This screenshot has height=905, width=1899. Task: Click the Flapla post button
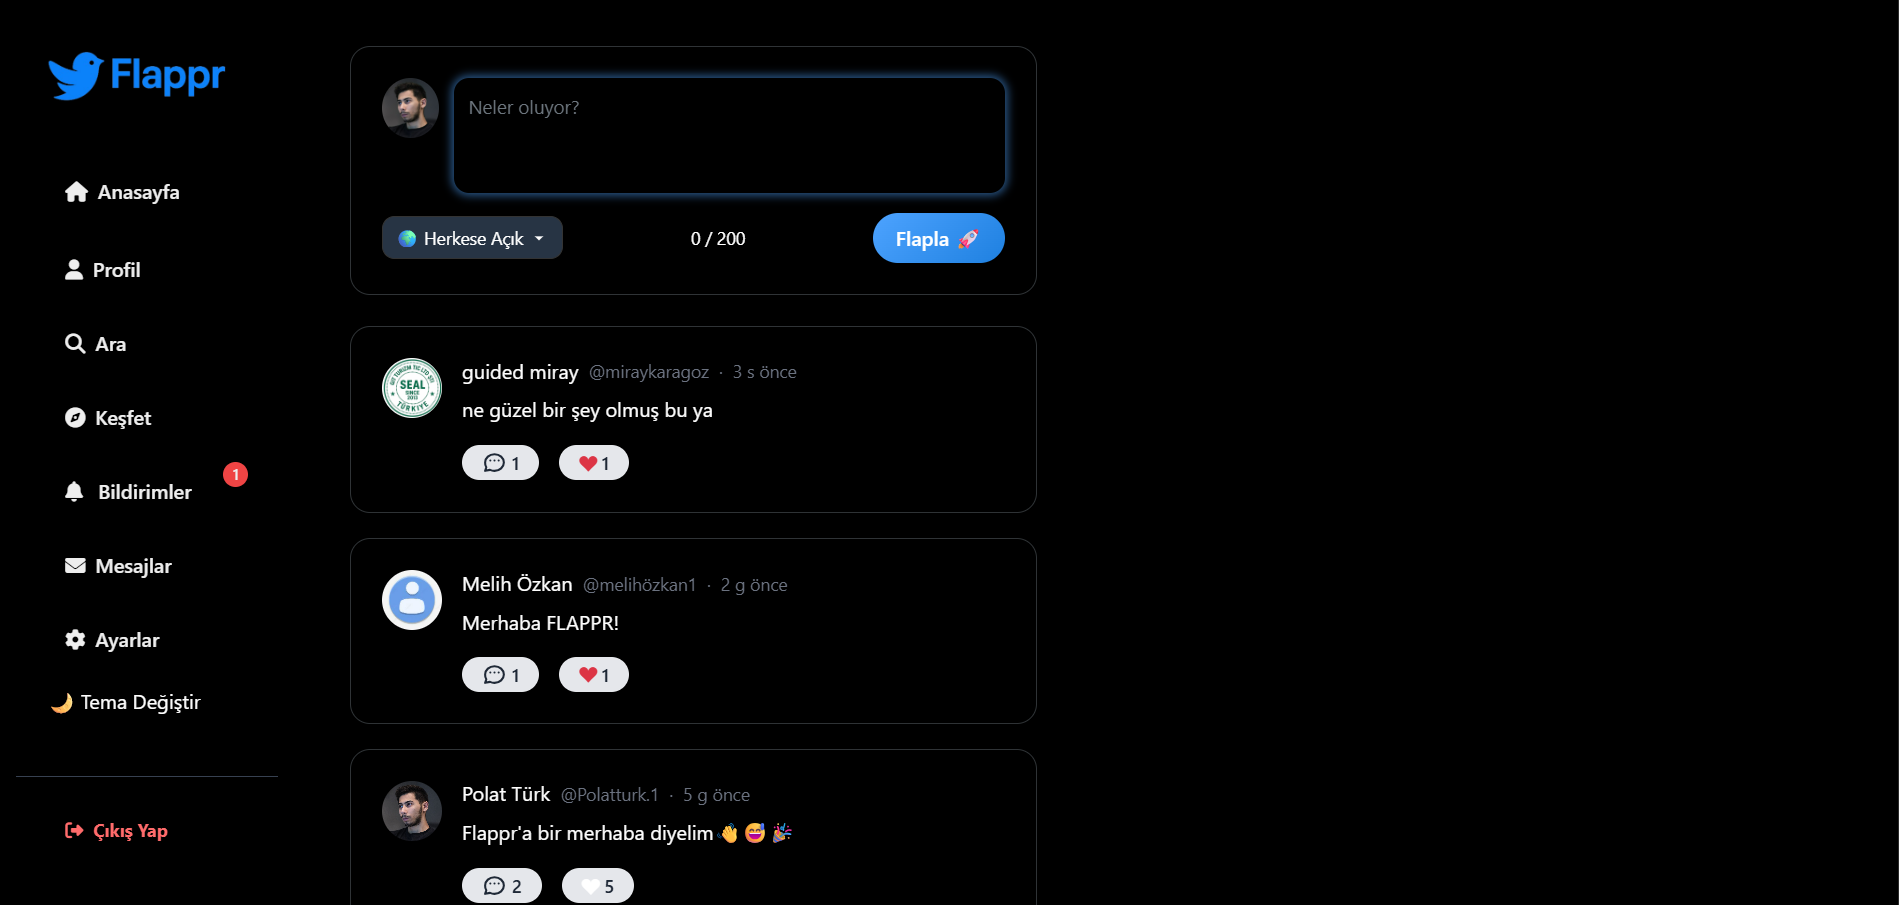point(938,238)
